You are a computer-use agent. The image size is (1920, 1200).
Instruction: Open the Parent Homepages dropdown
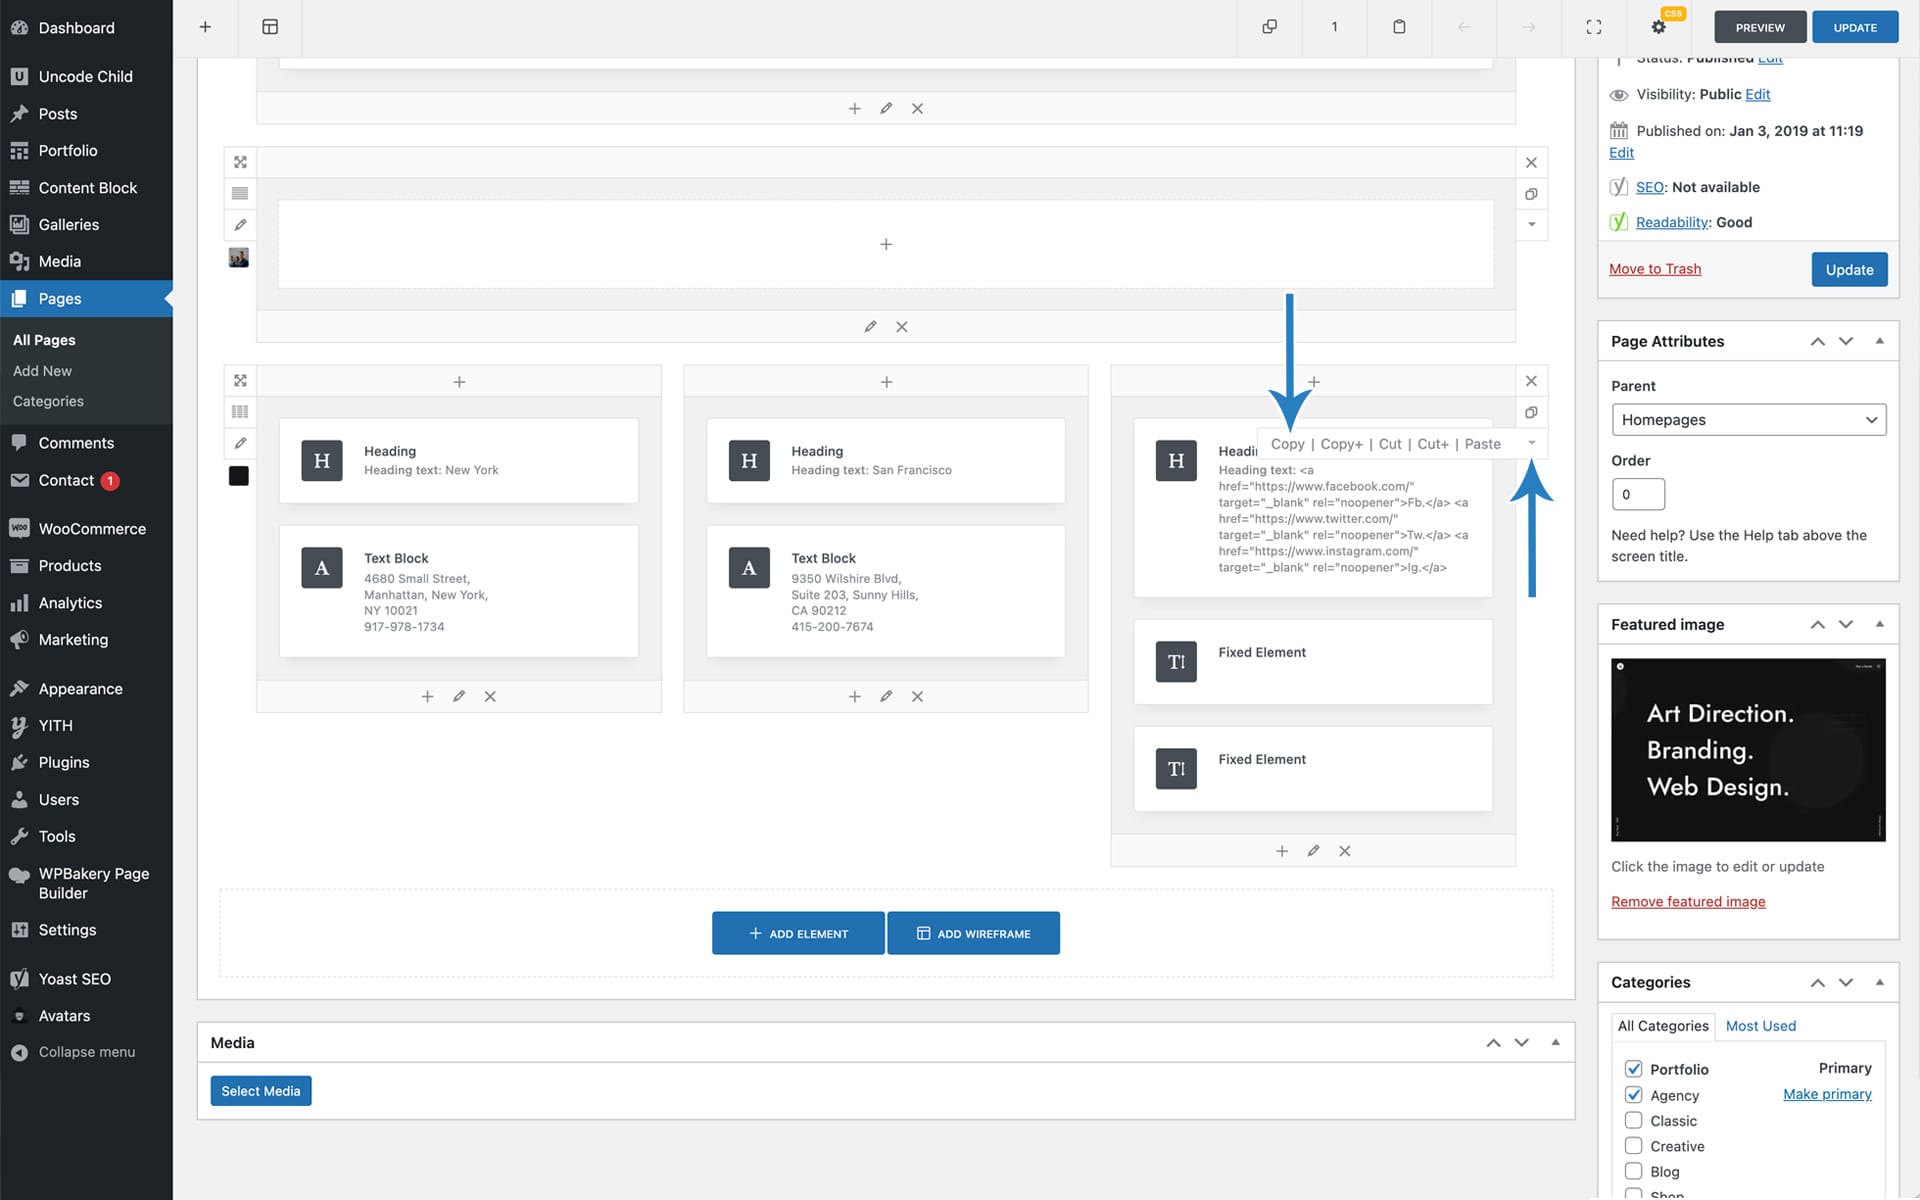point(1748,420)
